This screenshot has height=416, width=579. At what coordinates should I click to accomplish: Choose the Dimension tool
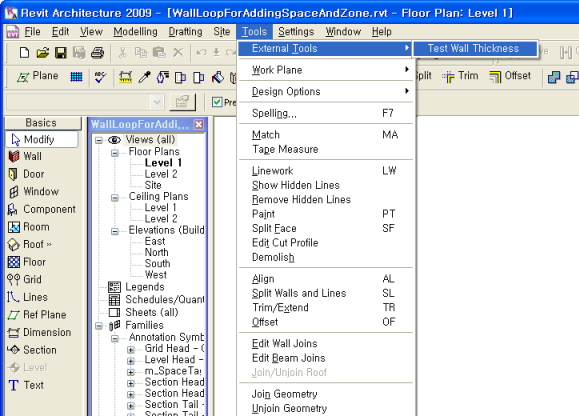point(39,332)
